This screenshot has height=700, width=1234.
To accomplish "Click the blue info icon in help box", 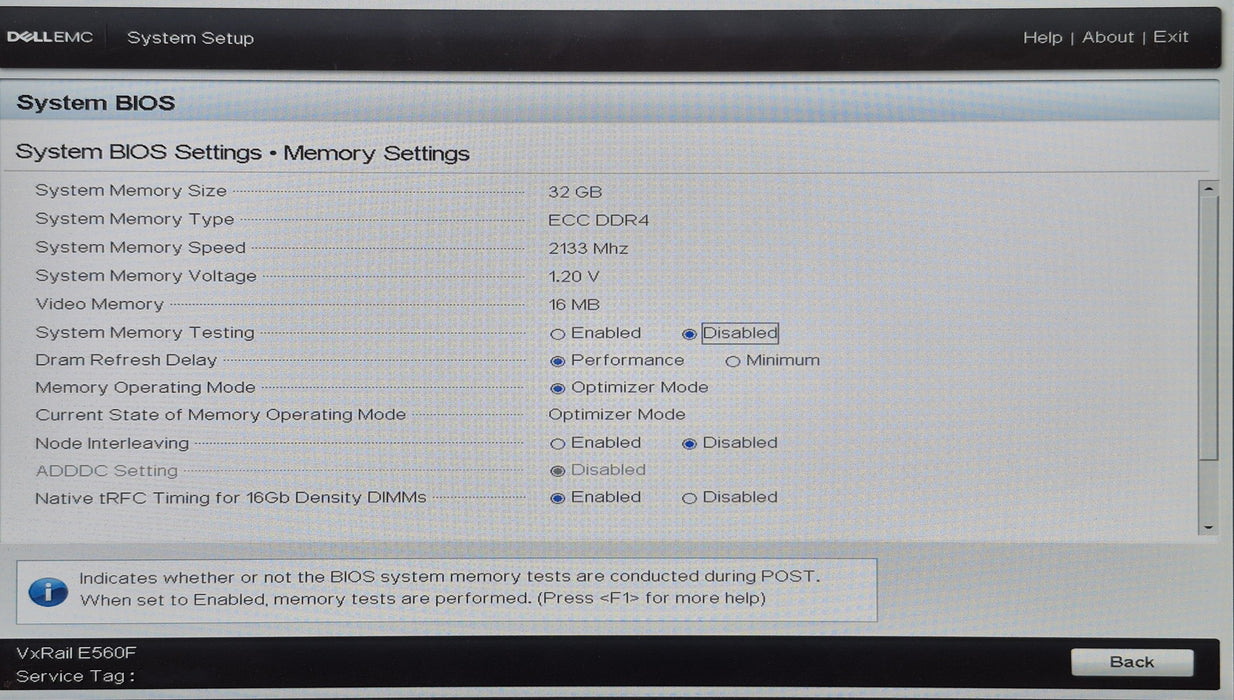I will 48,590.
